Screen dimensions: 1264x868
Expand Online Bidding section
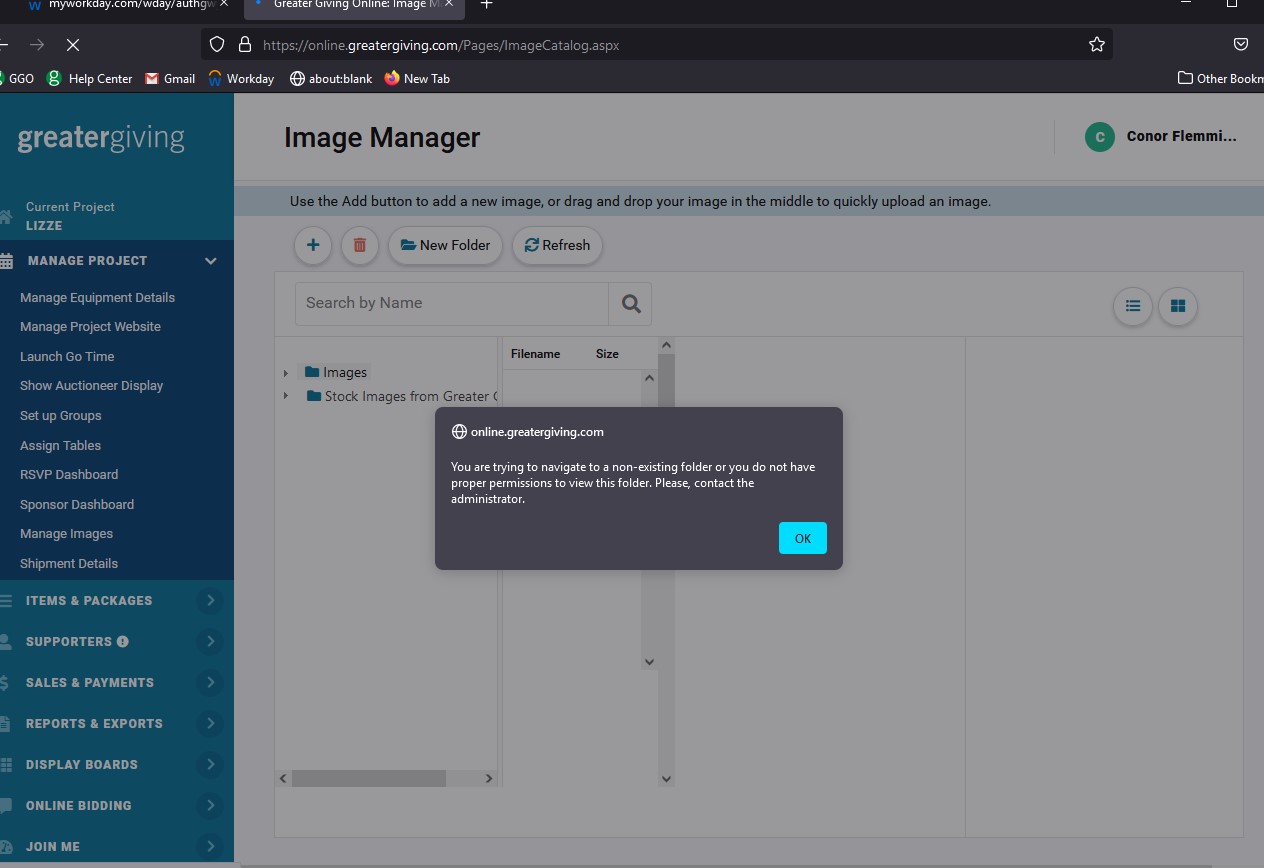[x=210, y=806]
